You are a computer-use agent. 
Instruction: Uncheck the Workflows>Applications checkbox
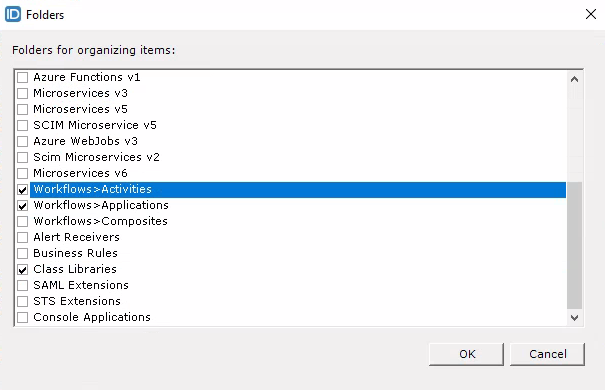tap(22, 206)
